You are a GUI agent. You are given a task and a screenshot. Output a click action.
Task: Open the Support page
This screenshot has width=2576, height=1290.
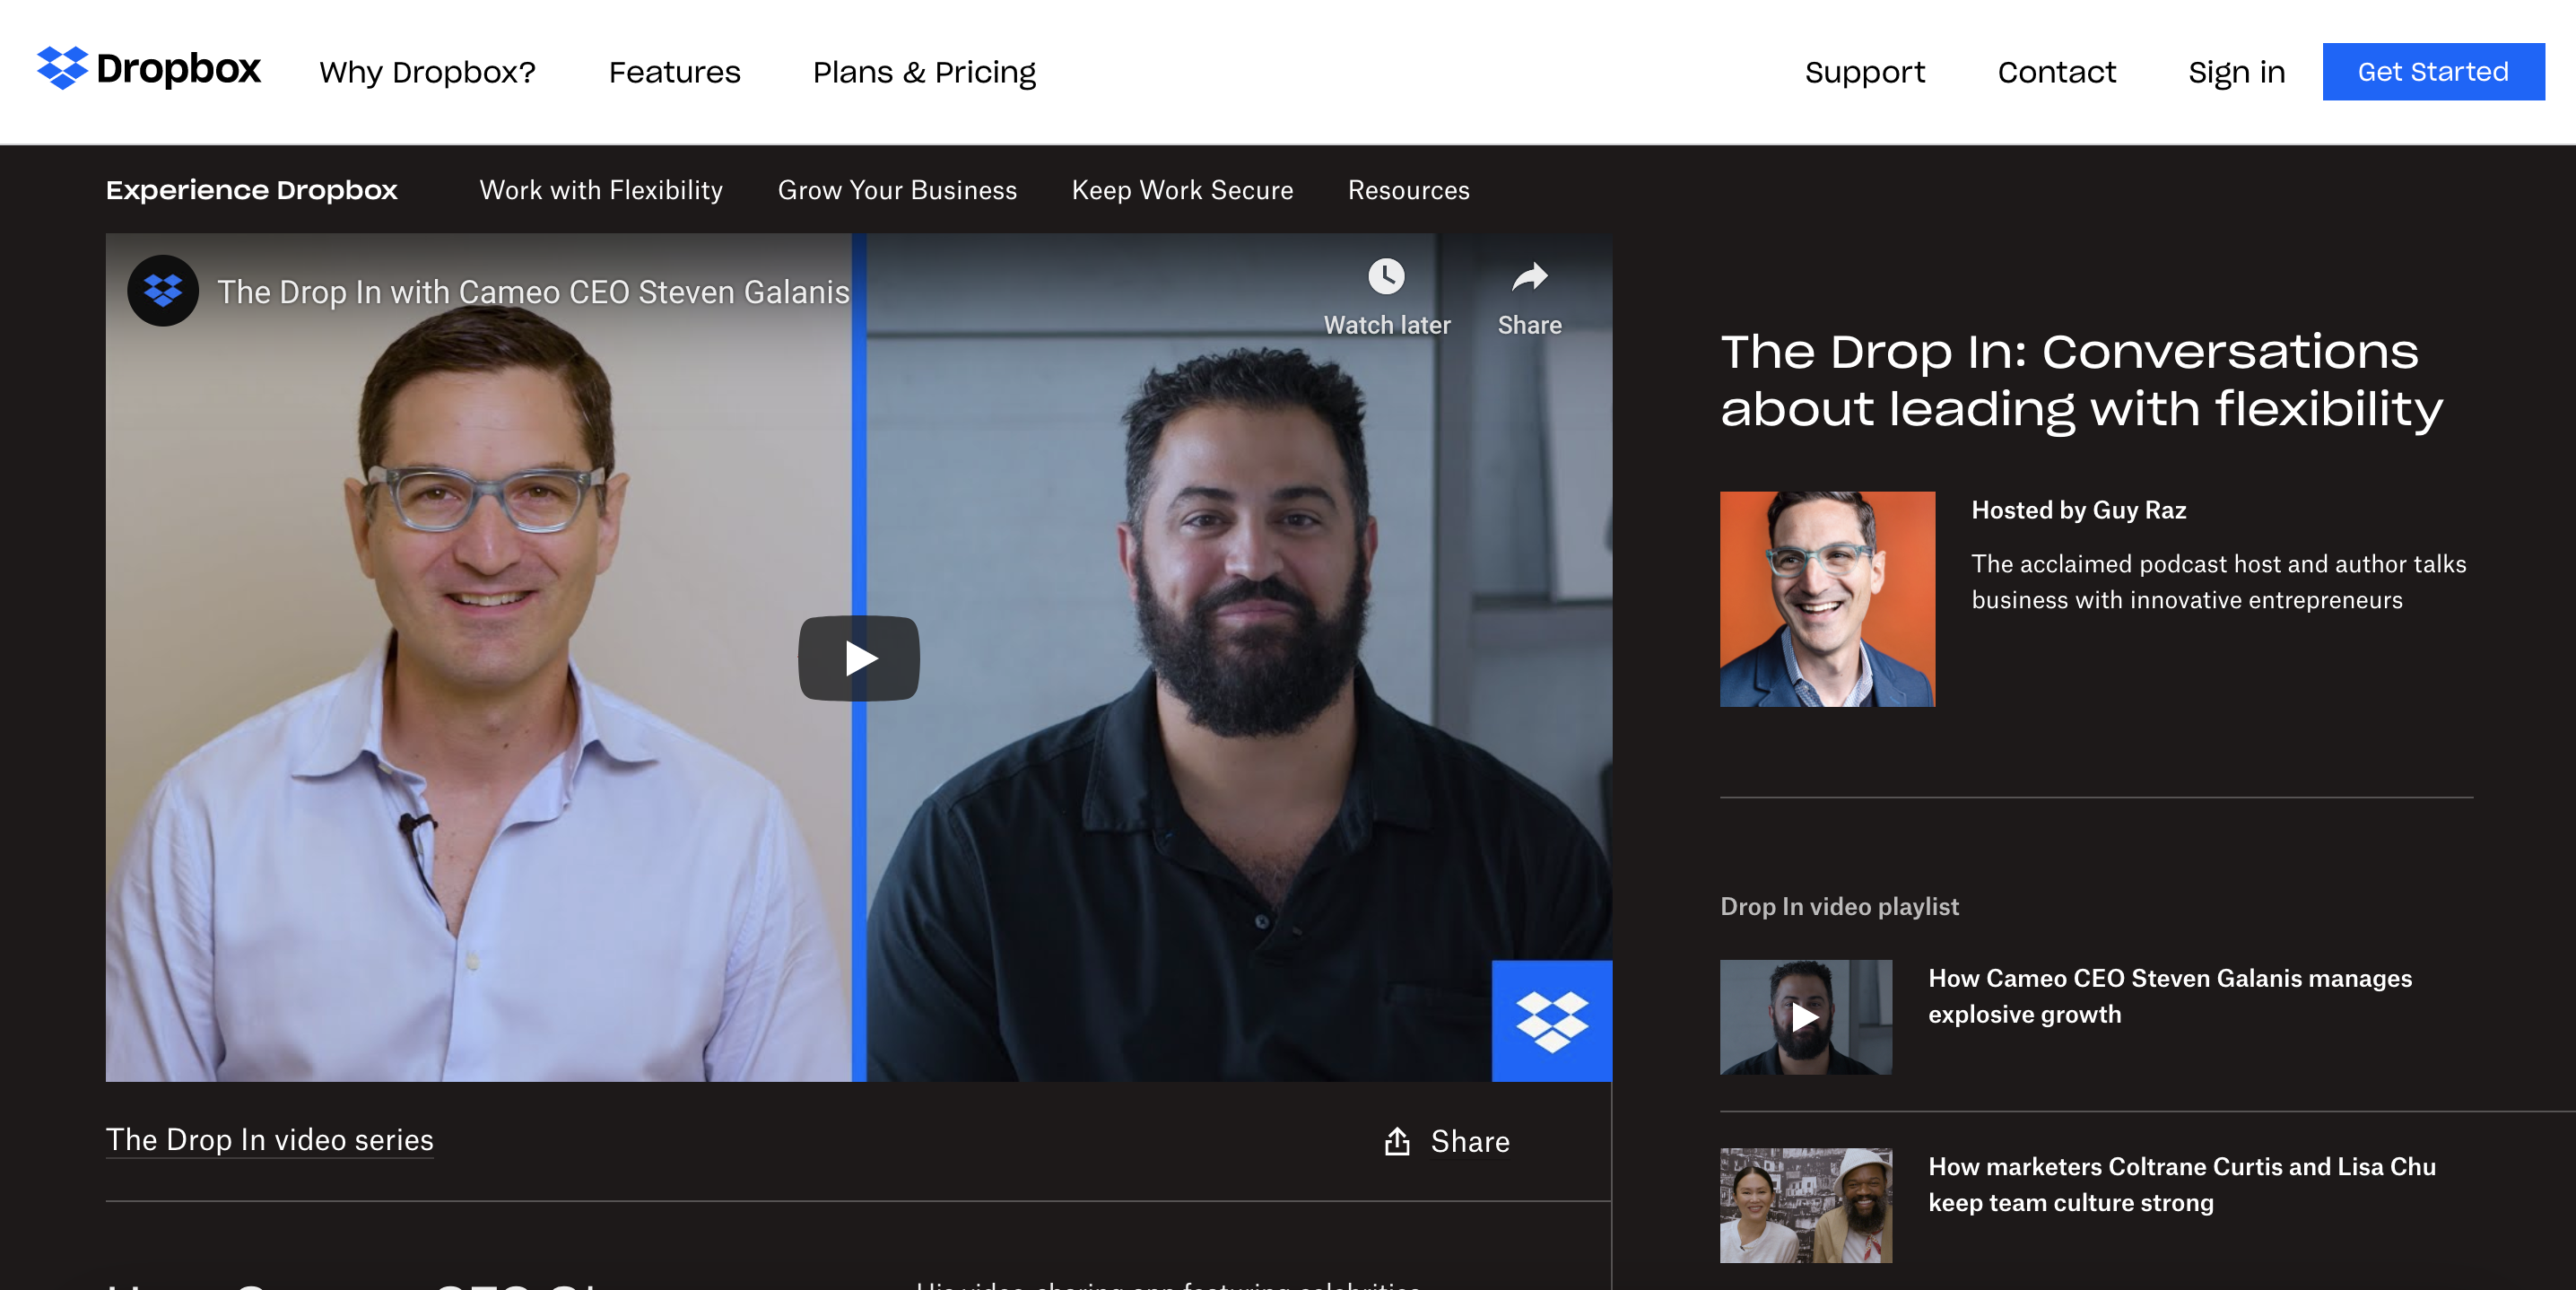[x=1865, y=71]
